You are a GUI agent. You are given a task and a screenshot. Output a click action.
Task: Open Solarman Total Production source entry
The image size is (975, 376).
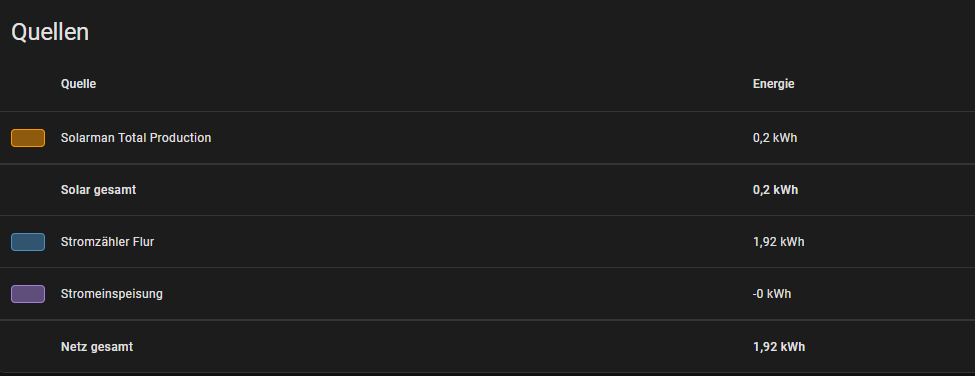(488, 138)
